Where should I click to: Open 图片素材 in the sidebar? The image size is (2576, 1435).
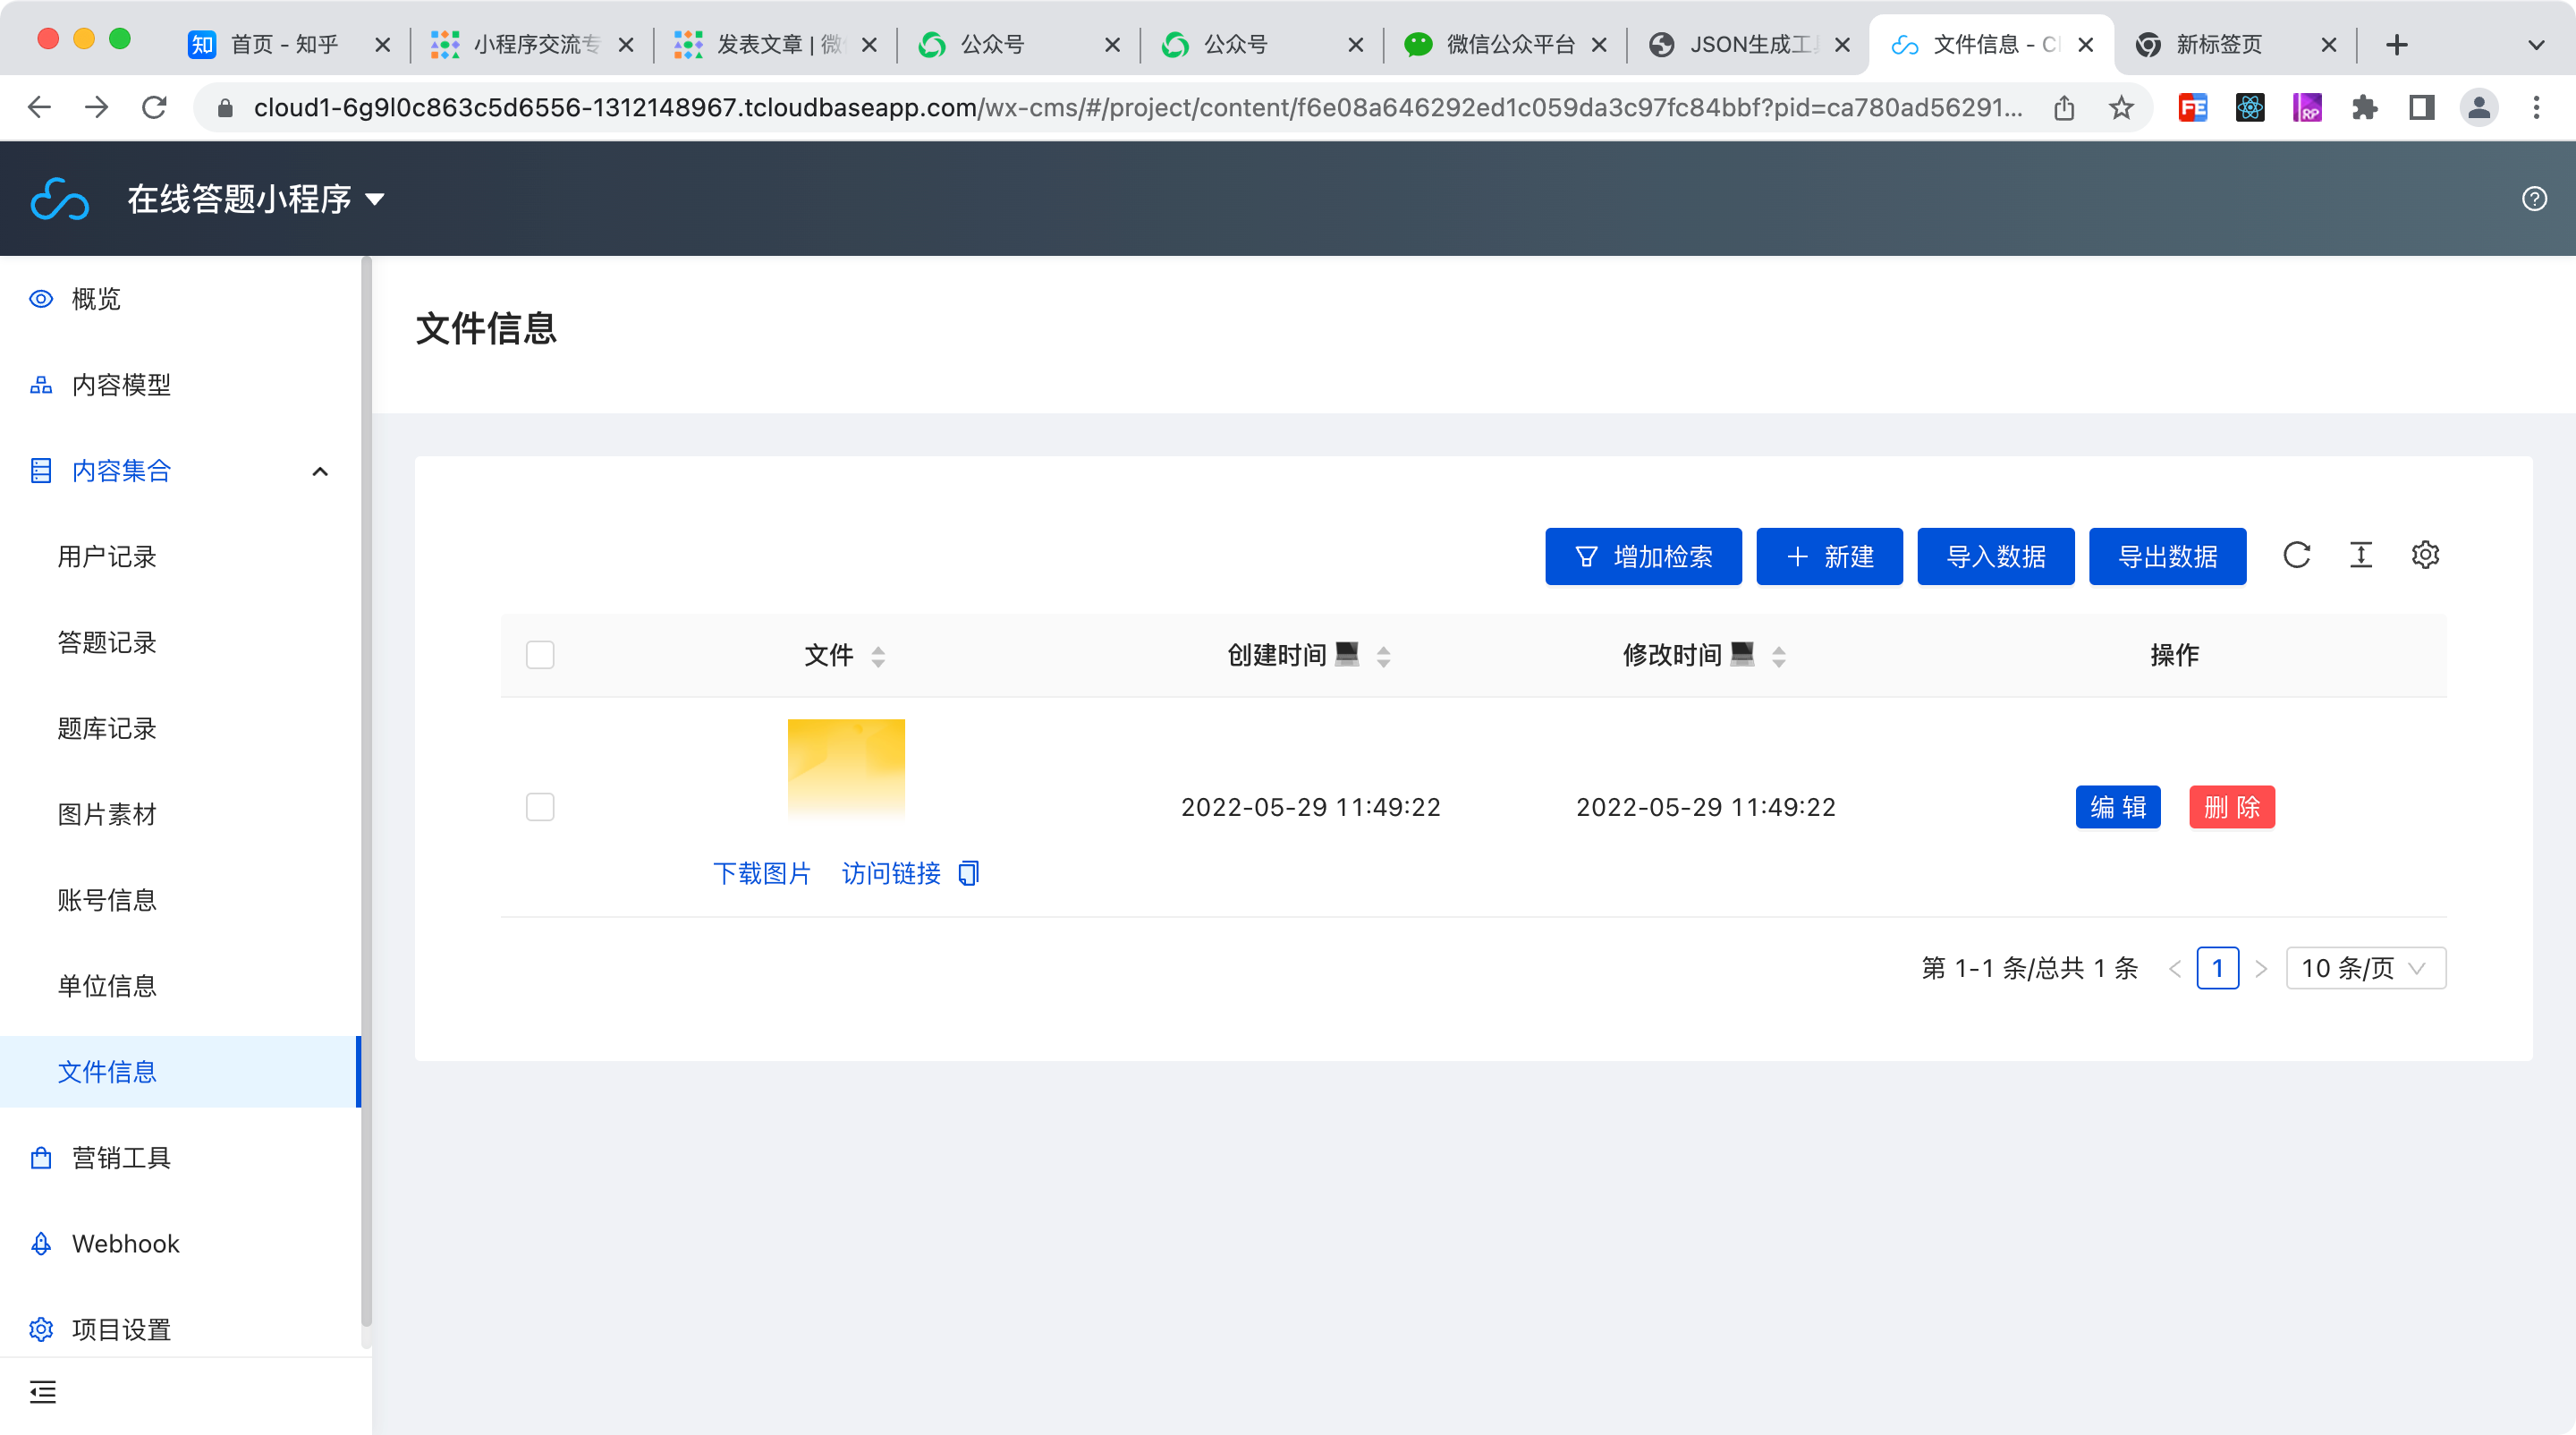pos(107,814)
